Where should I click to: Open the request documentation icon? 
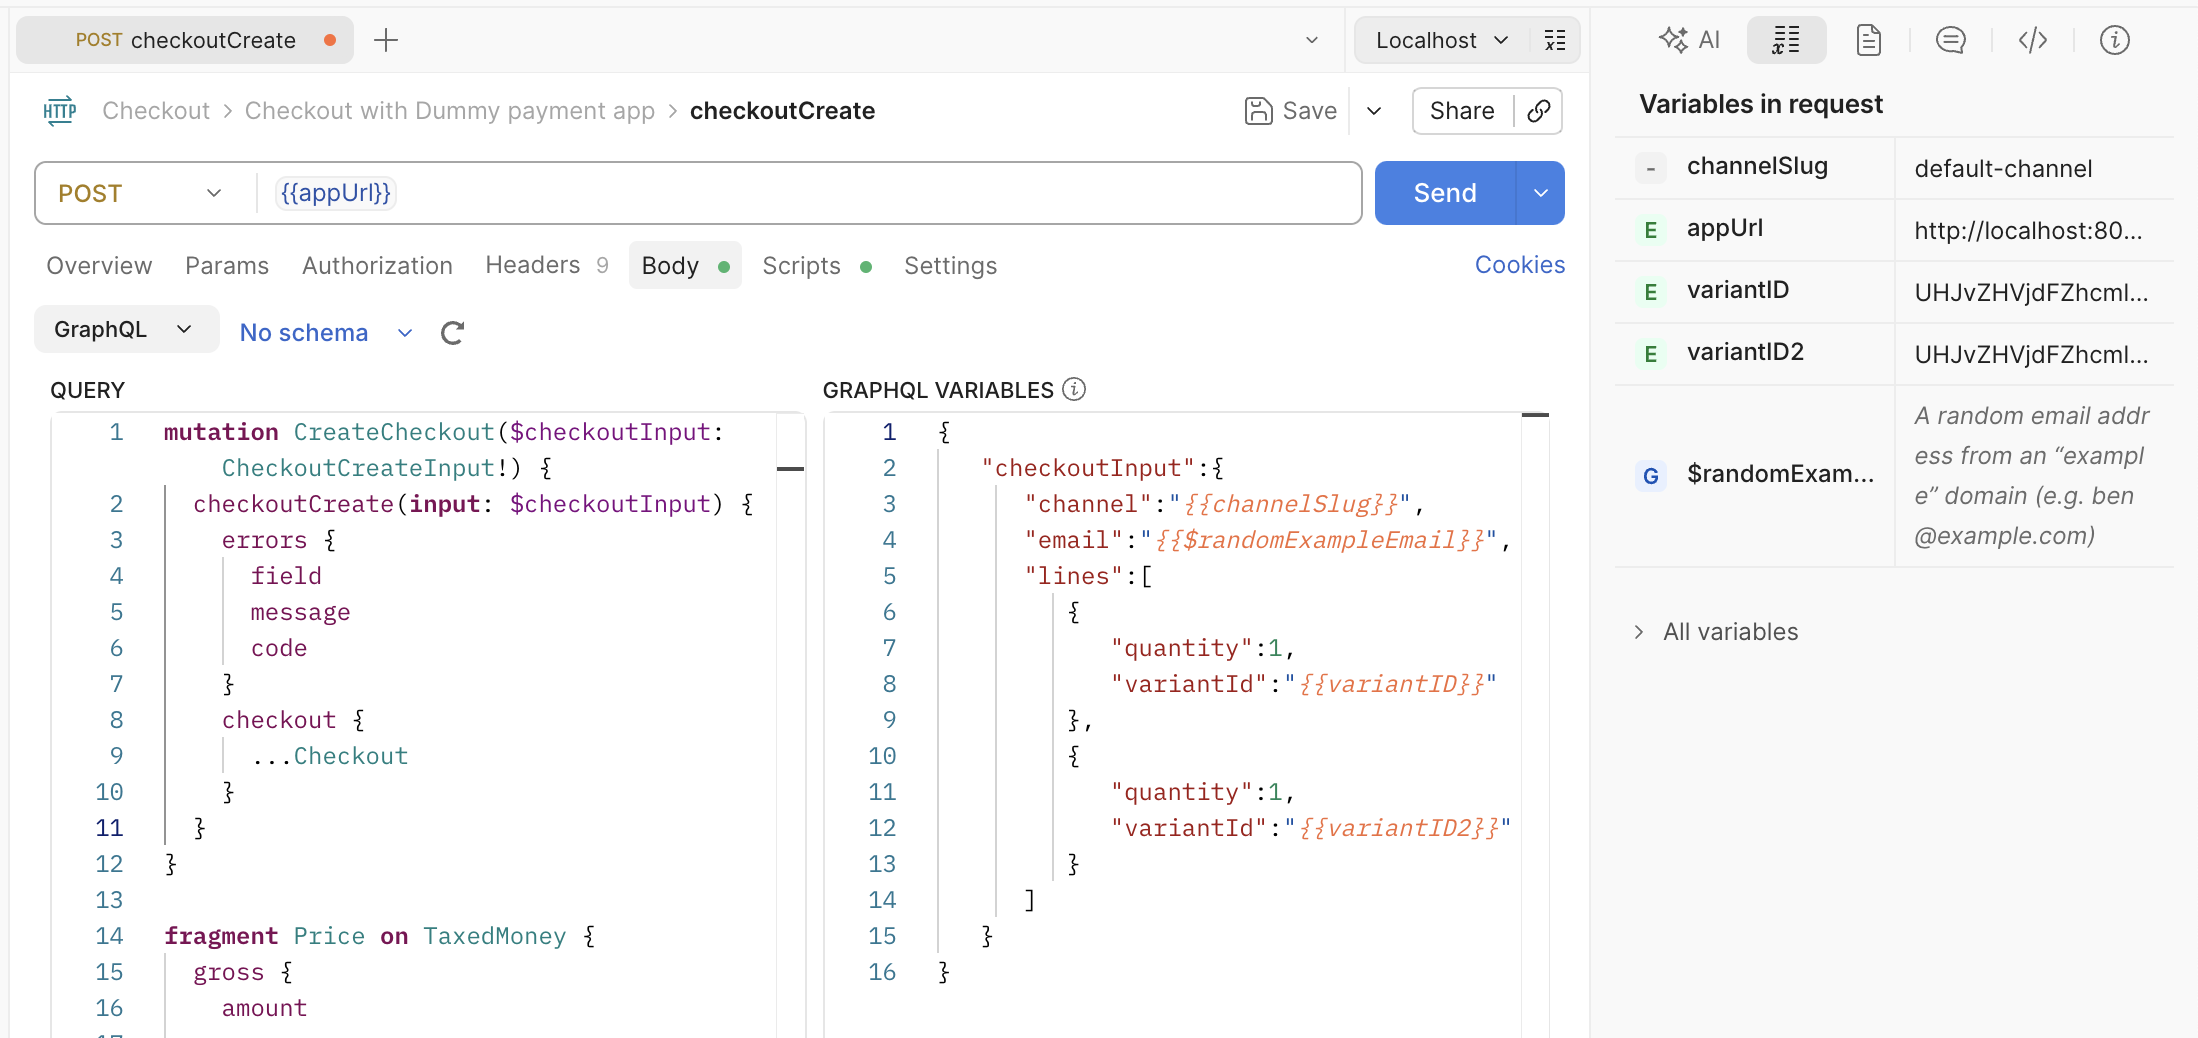1868,40
